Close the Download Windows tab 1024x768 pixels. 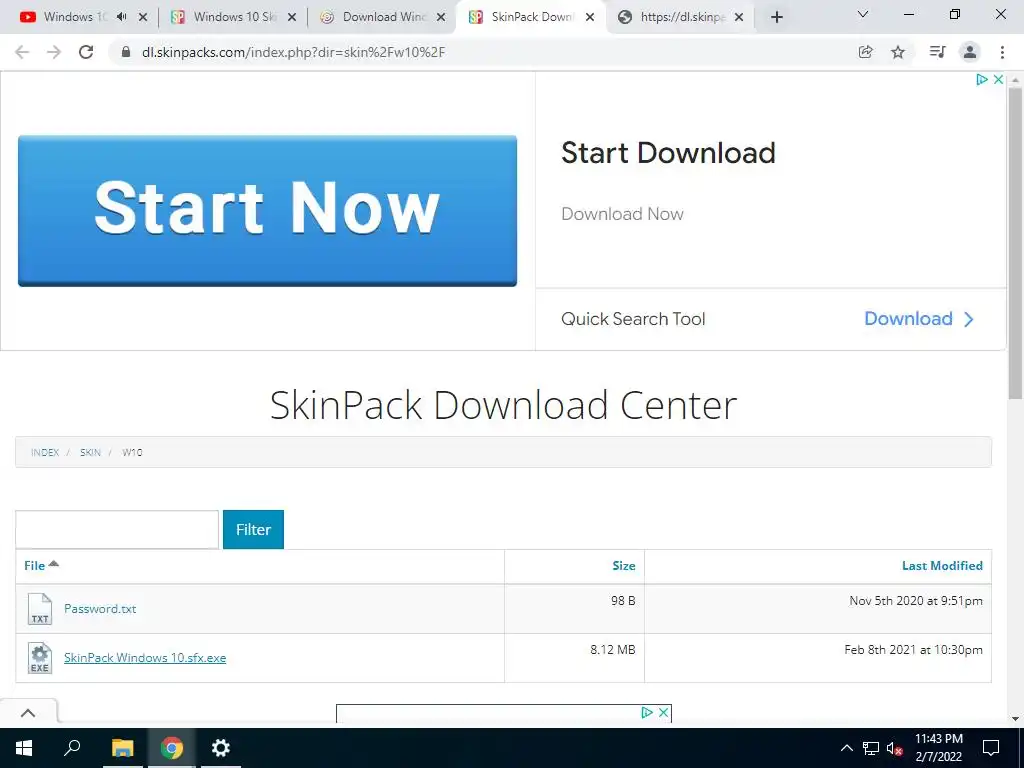[441, 18]
